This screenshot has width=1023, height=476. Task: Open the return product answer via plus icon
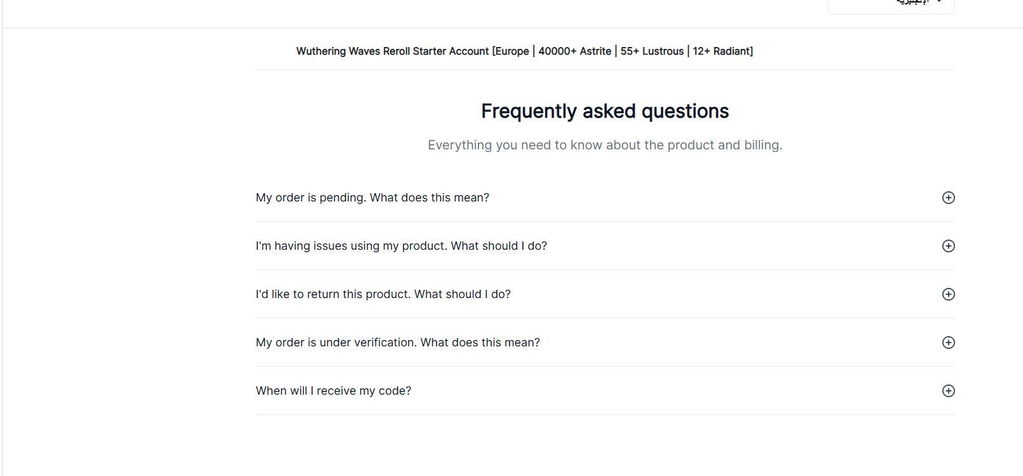tap(948, 294)
